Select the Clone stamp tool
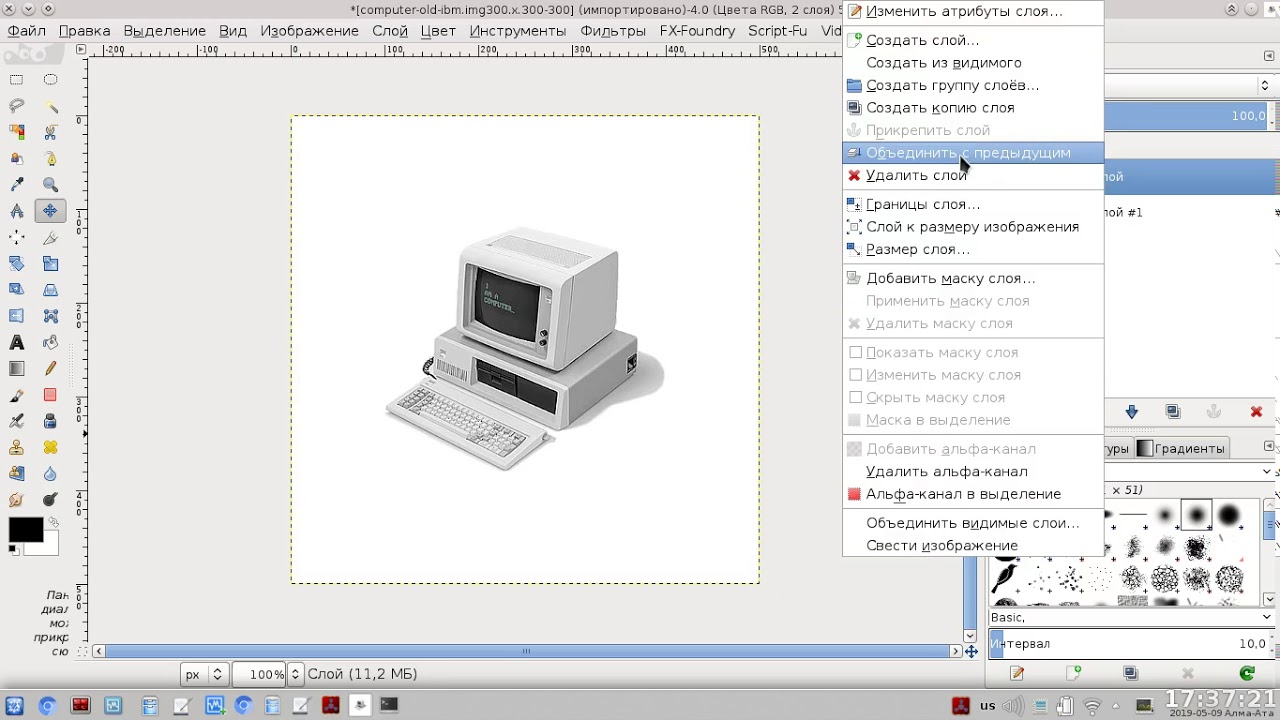This screenshot has width=1280, height=720. pos(17,447)
